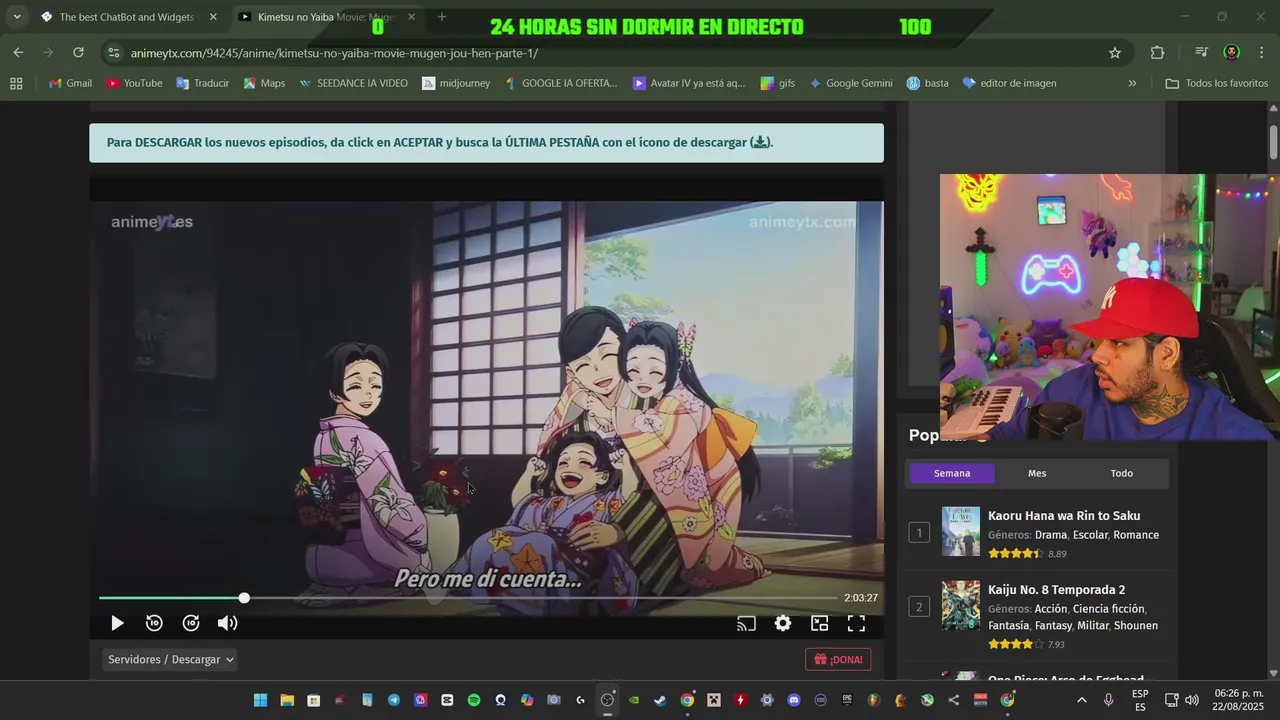Image resolution: width=1280 pixels, height=720 pixels.
Task: Click the microphone tray icon
Action: (x=1108, y=700)
